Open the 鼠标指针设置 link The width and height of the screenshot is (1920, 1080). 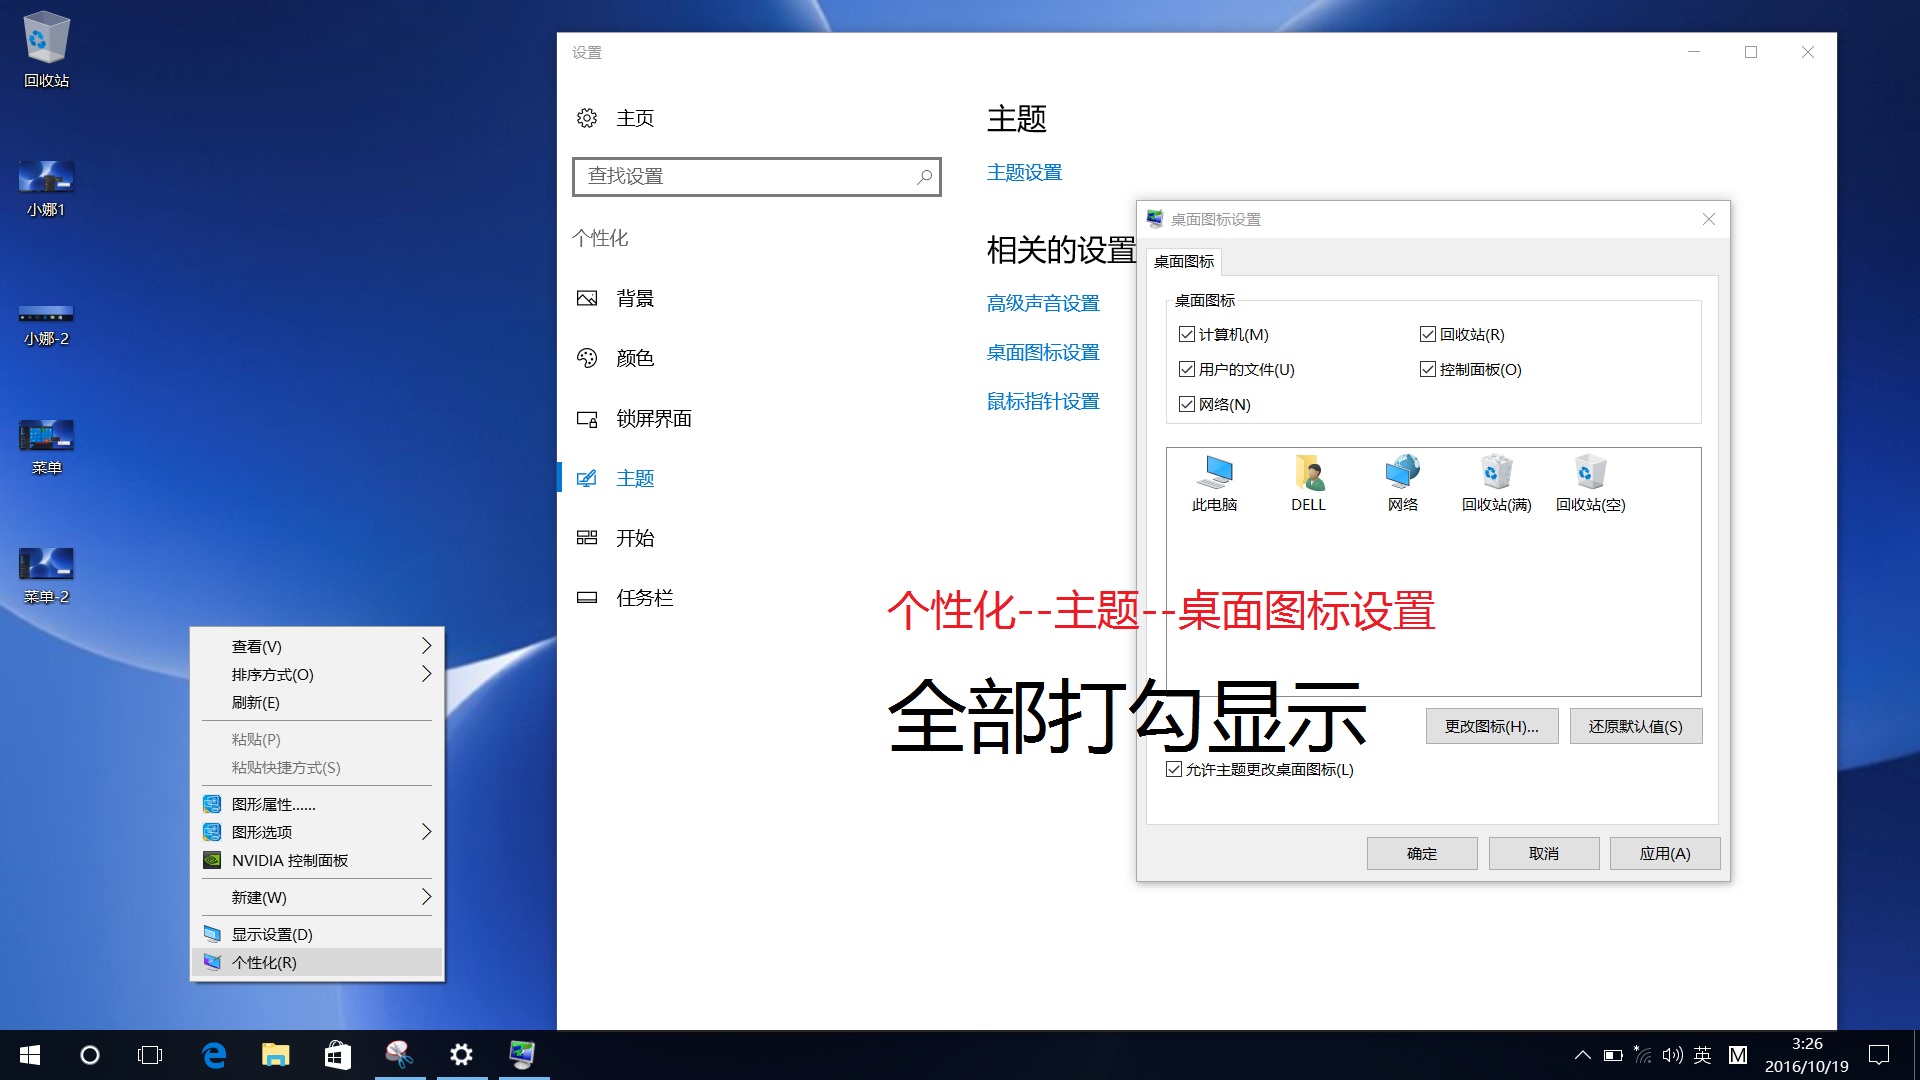[1043, 401]
